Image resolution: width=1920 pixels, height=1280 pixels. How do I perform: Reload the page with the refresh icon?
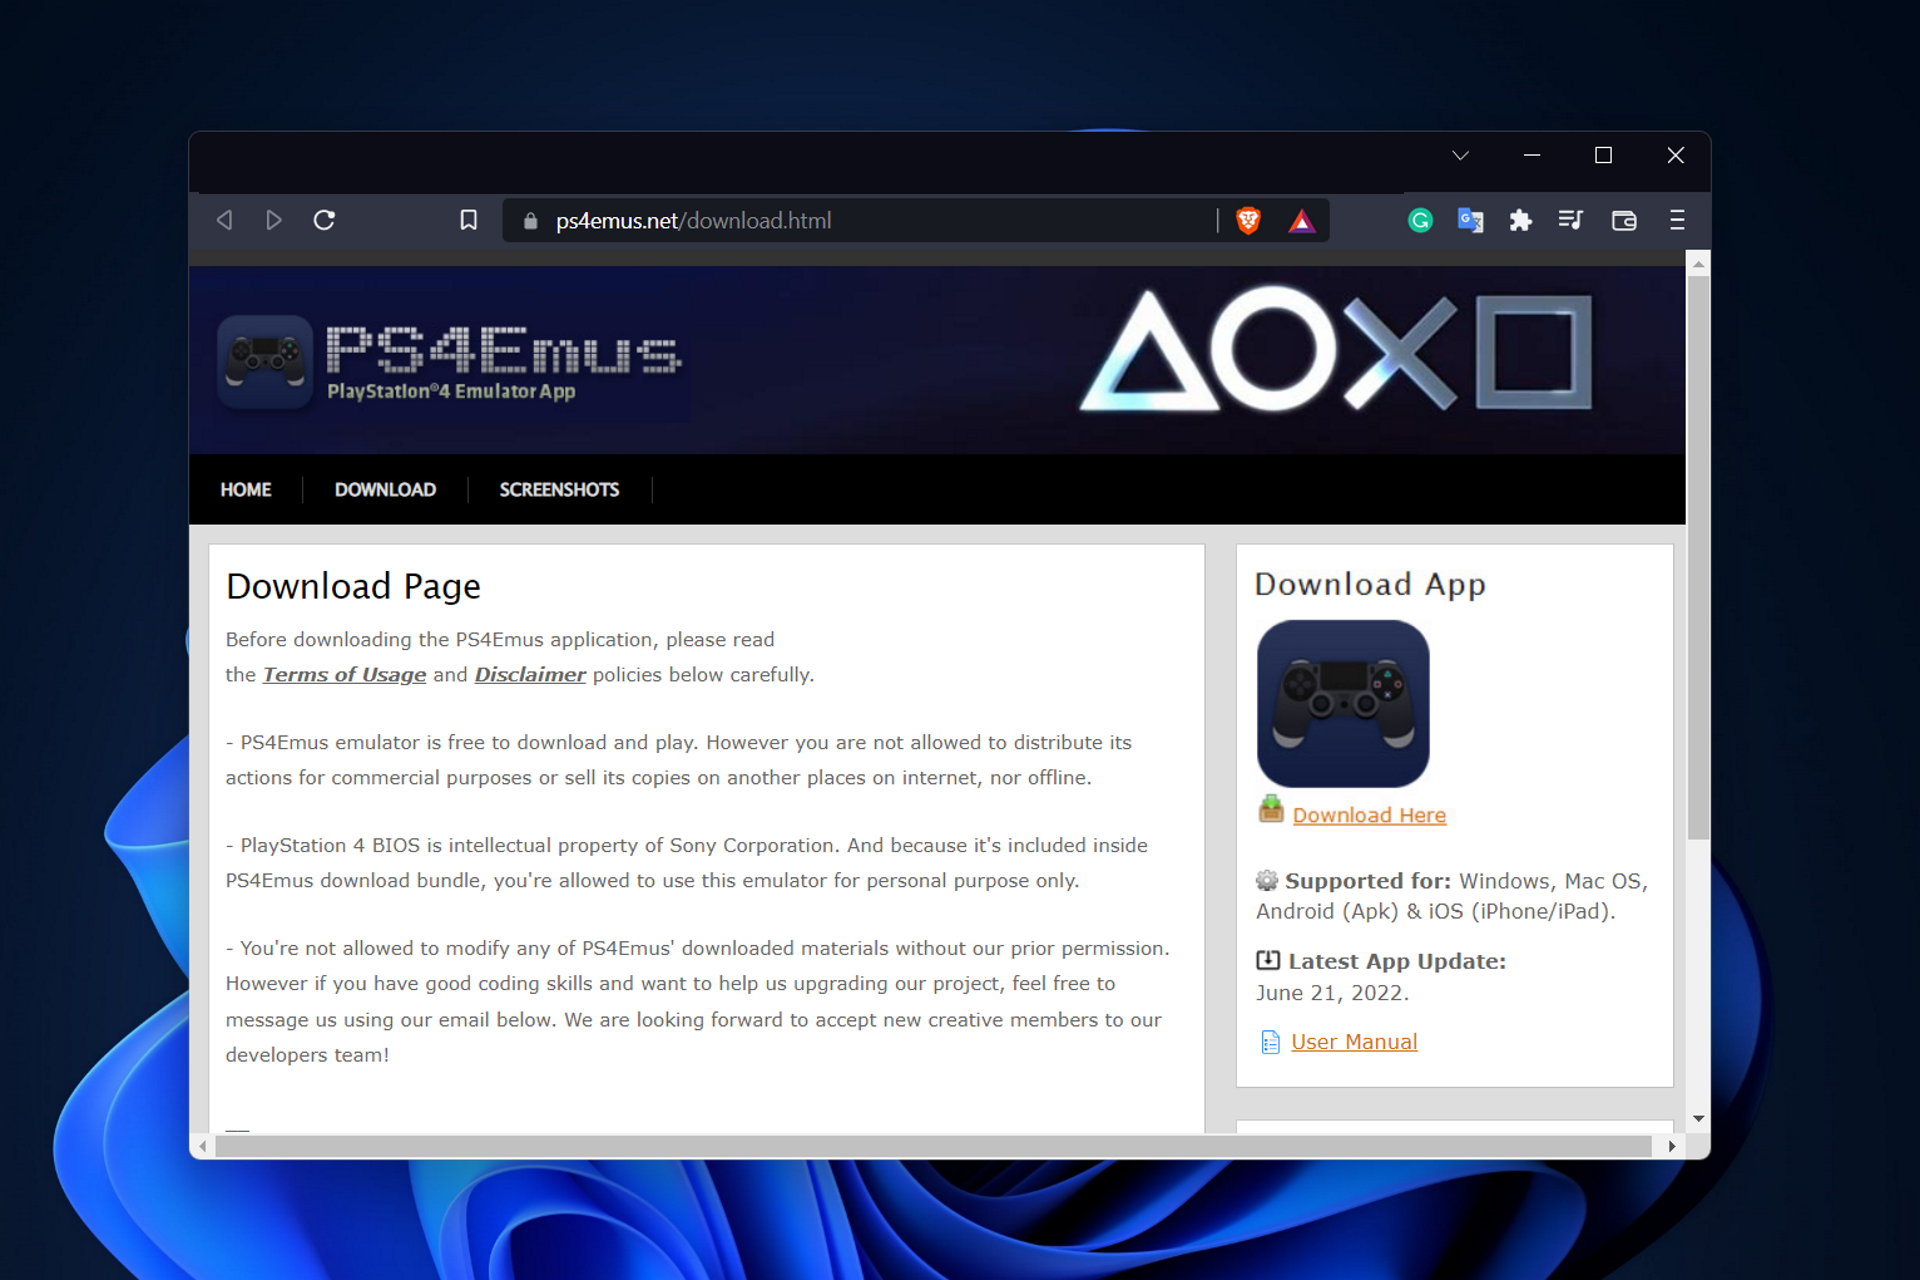[324, 220]
